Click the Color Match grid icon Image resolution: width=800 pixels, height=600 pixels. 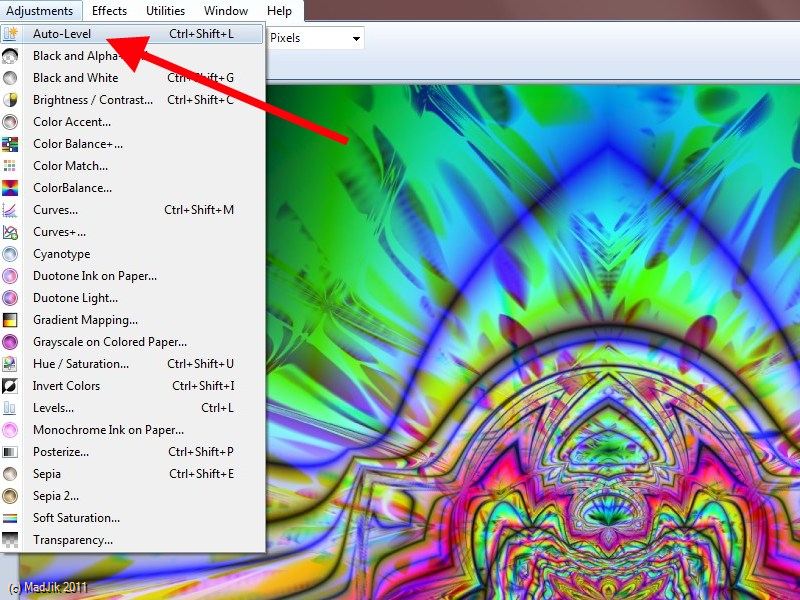point(10,166)
